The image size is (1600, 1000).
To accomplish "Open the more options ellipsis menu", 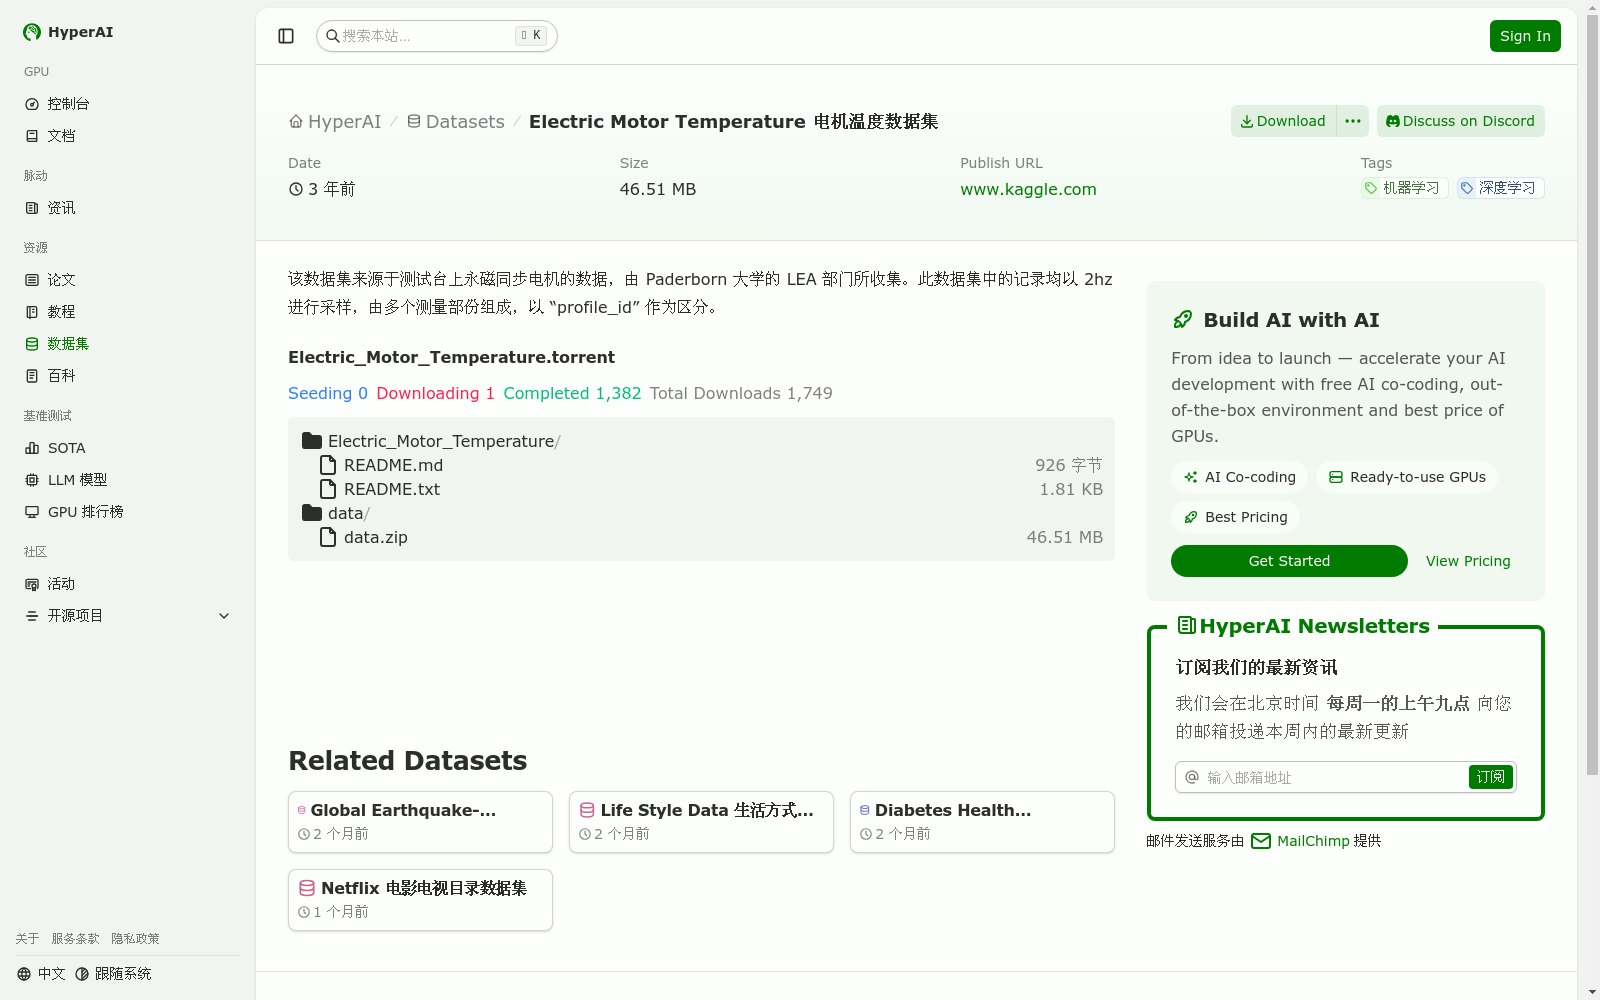I will coord(1353,121).
